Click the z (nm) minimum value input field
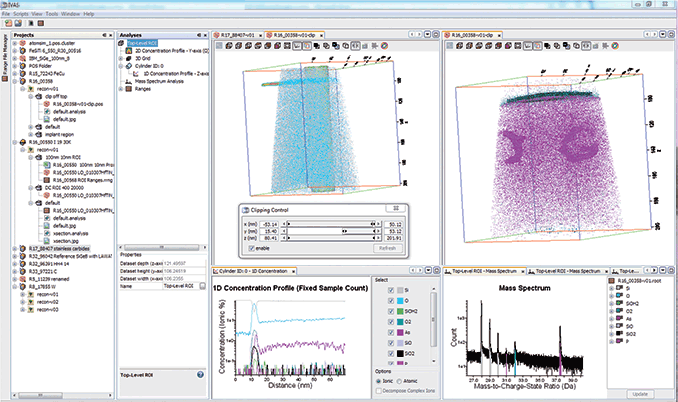The width and height of the screenshot is (678, 402). (x=268, y=238)
